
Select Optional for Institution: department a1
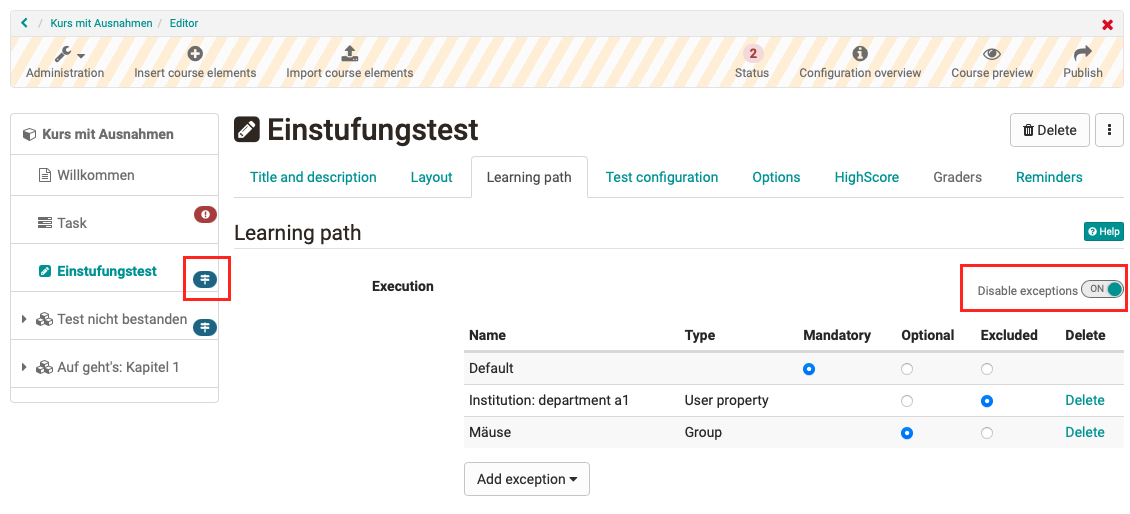907,401
